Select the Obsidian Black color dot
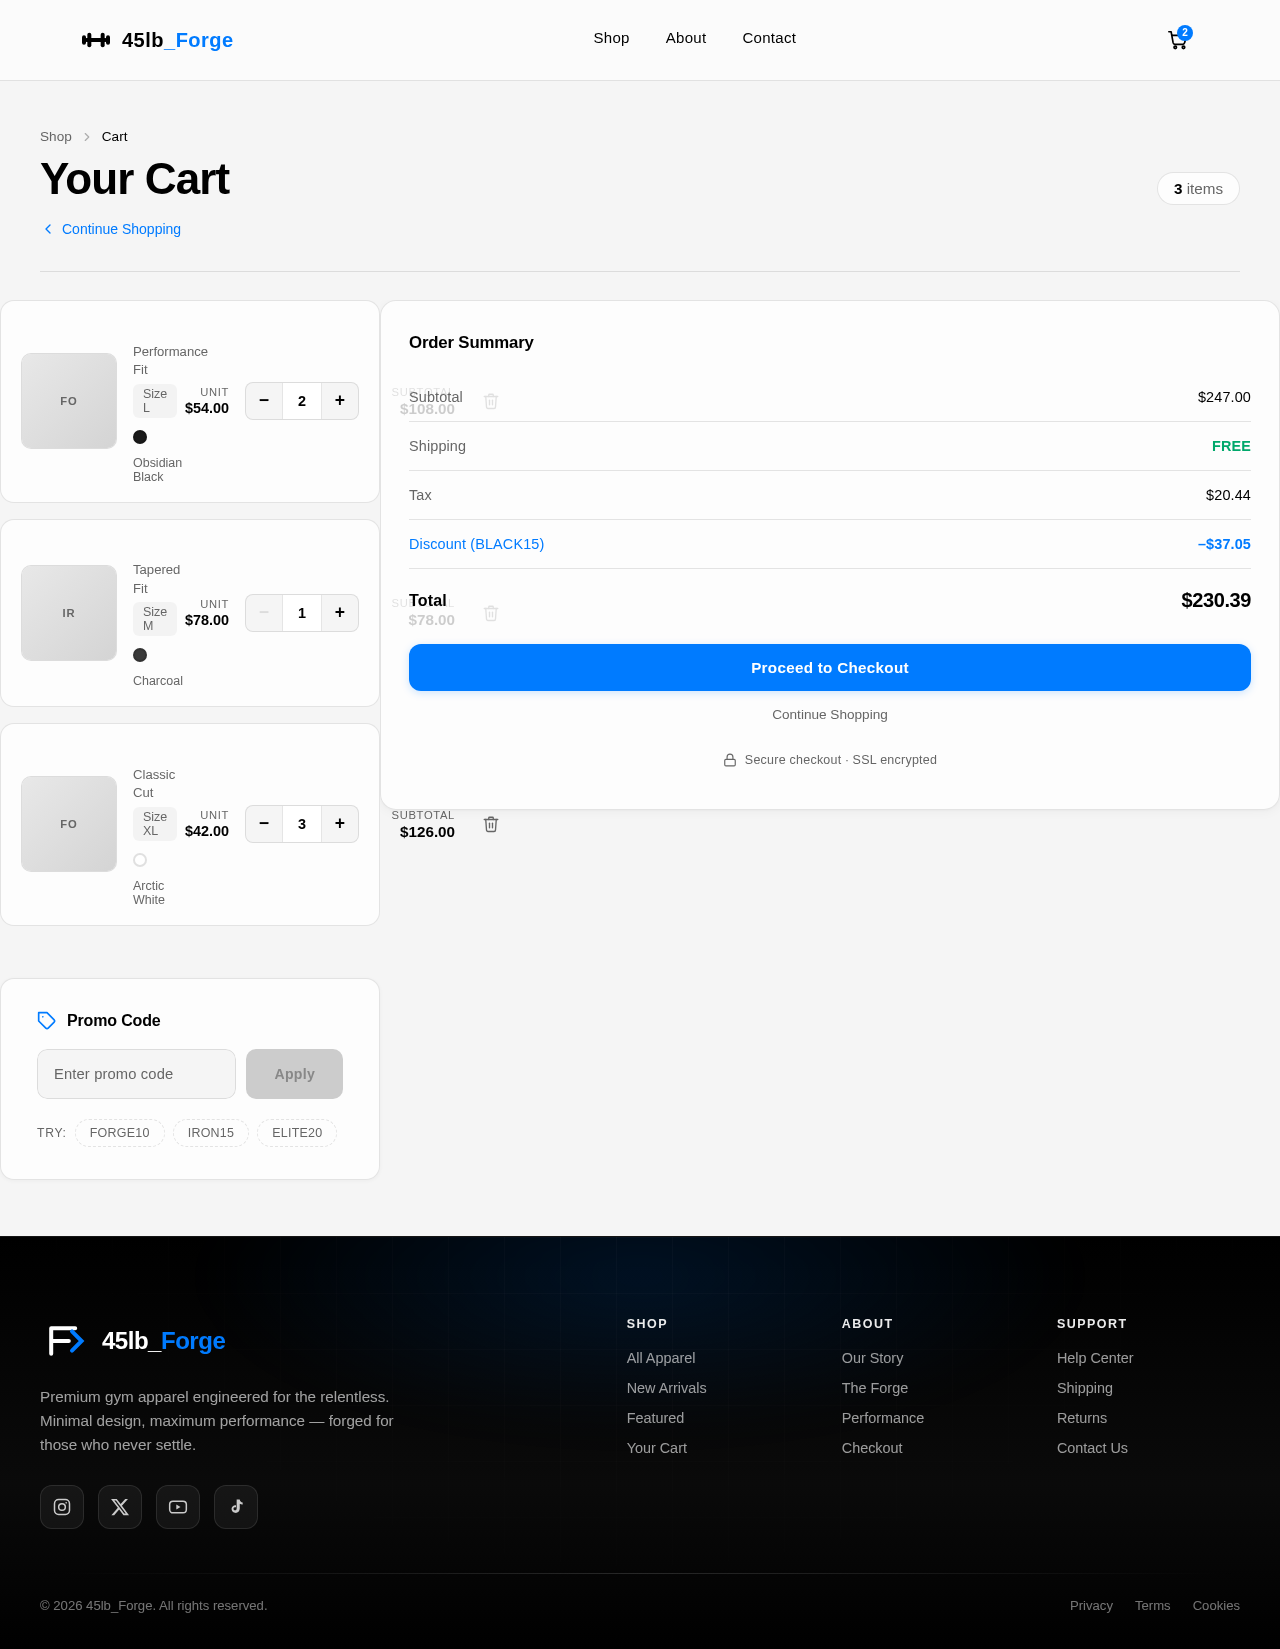 pyautogui.click(x=140, y=437)
